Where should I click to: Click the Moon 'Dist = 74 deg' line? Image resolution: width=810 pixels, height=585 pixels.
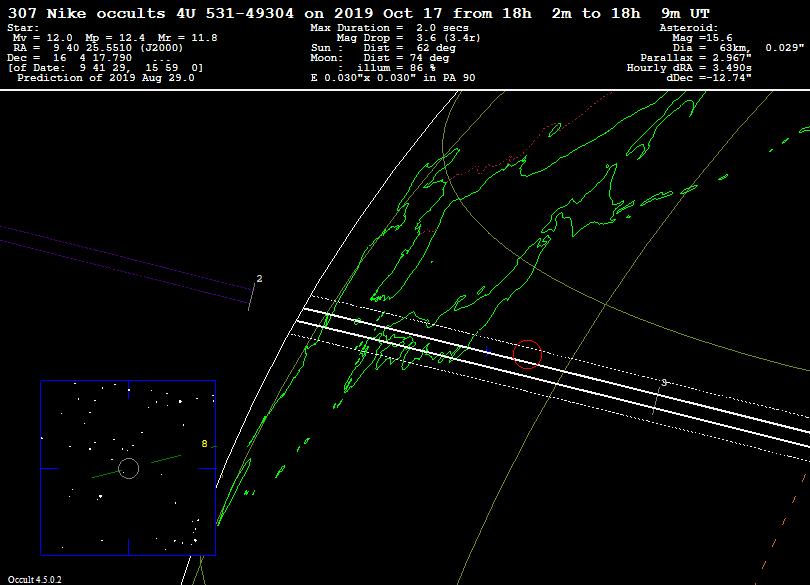[x=380, y=58]
